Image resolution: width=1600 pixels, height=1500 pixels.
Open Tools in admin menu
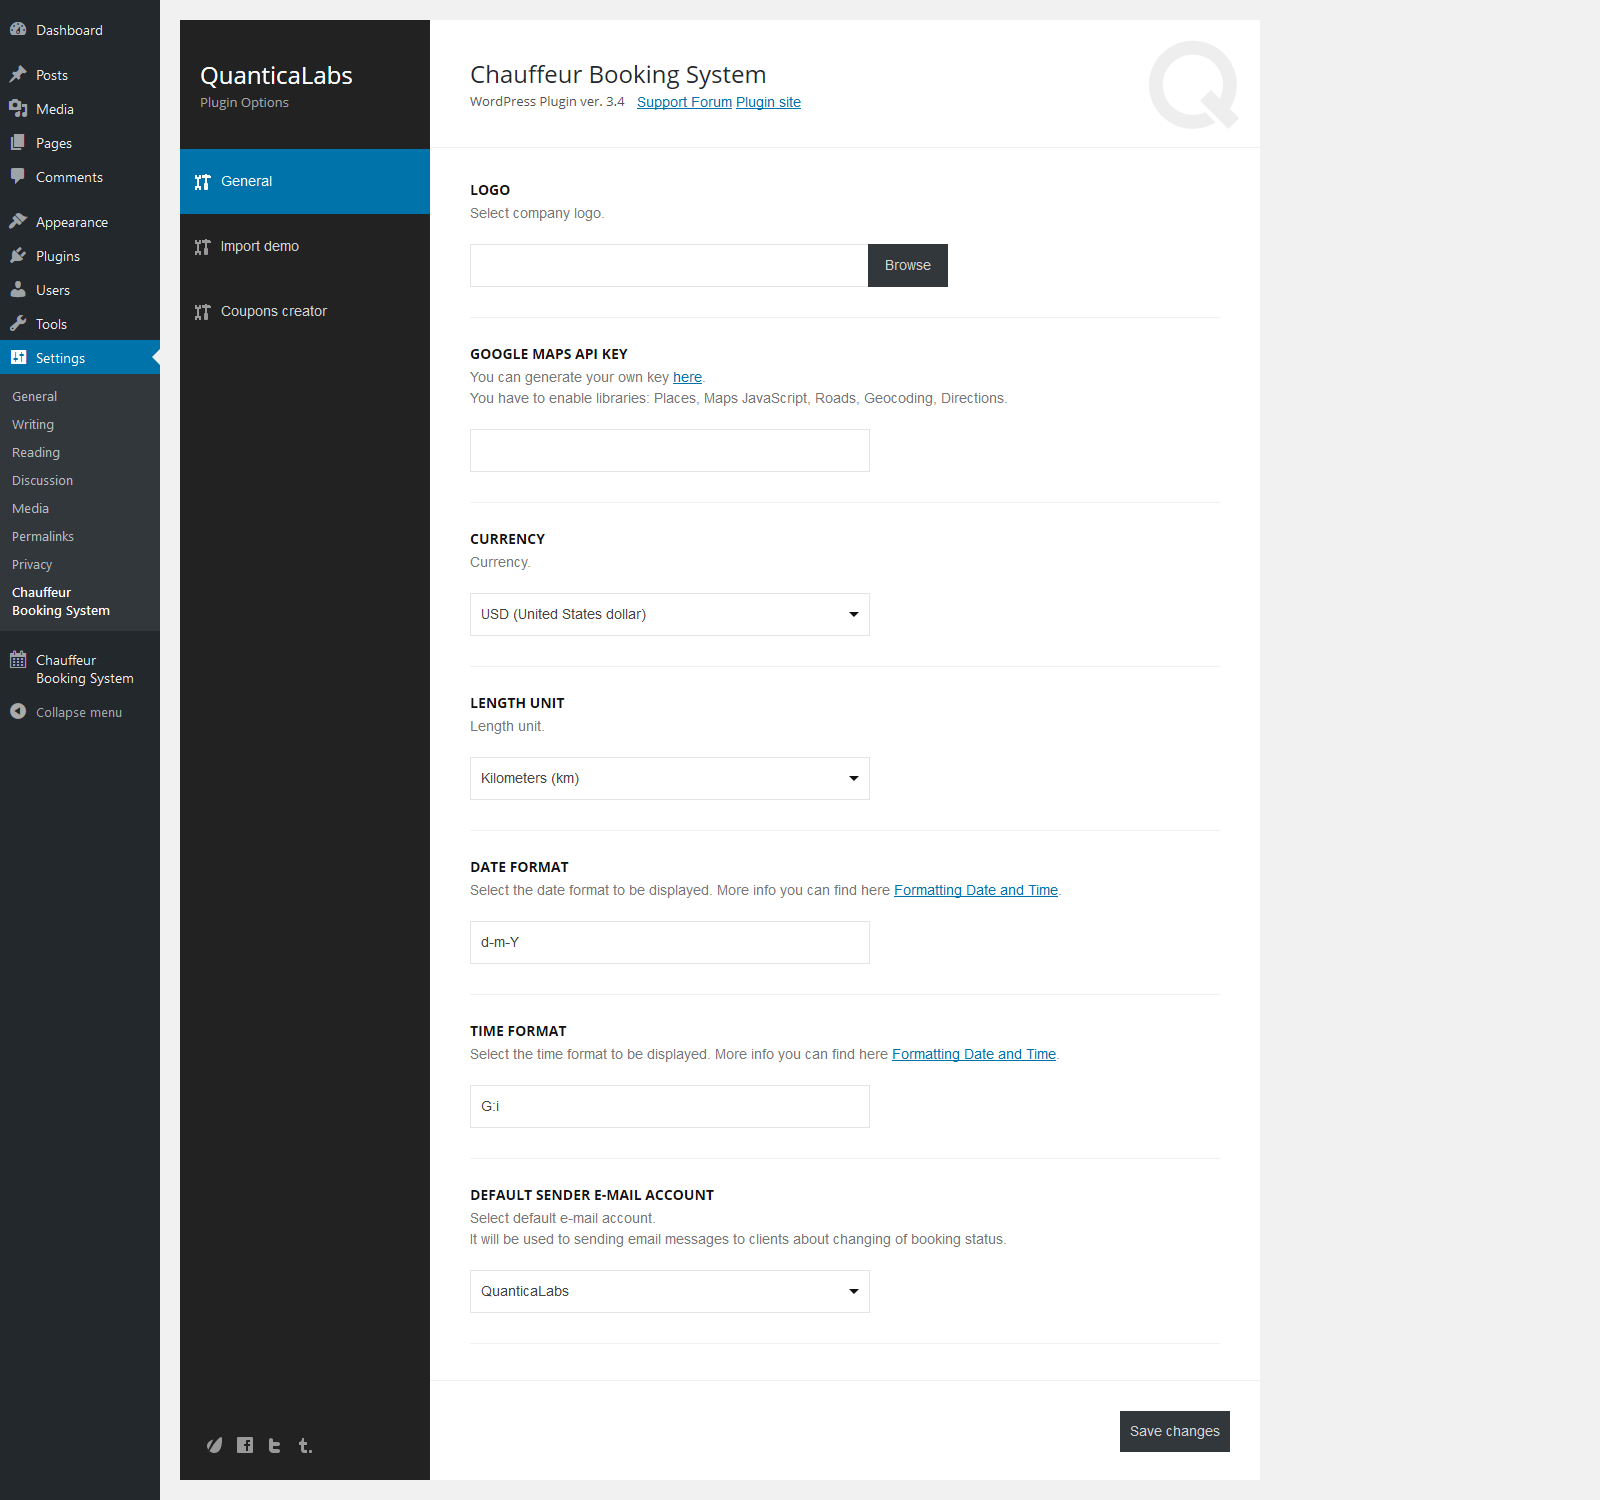click(80, 324)
